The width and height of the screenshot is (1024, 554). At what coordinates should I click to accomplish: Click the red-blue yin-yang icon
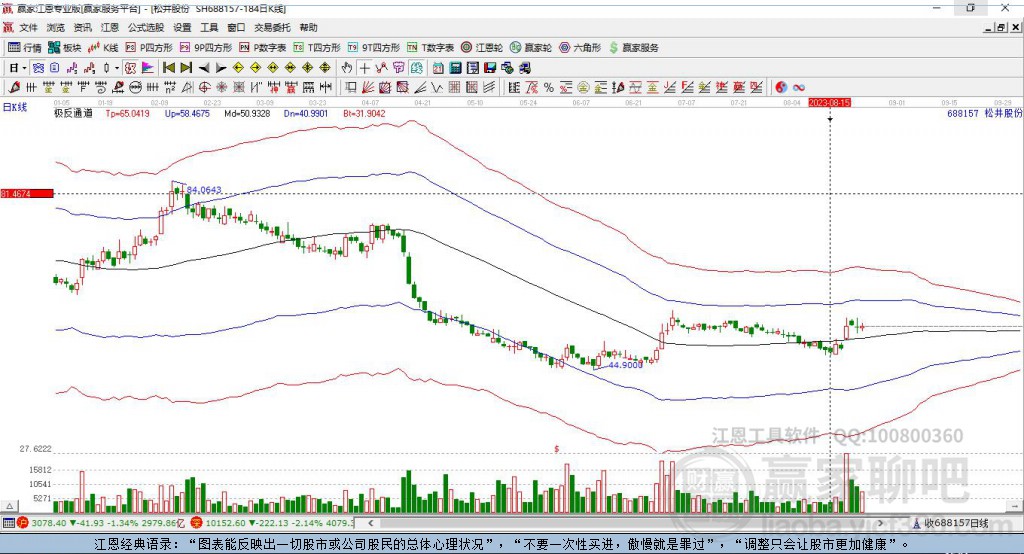[781, 87]
